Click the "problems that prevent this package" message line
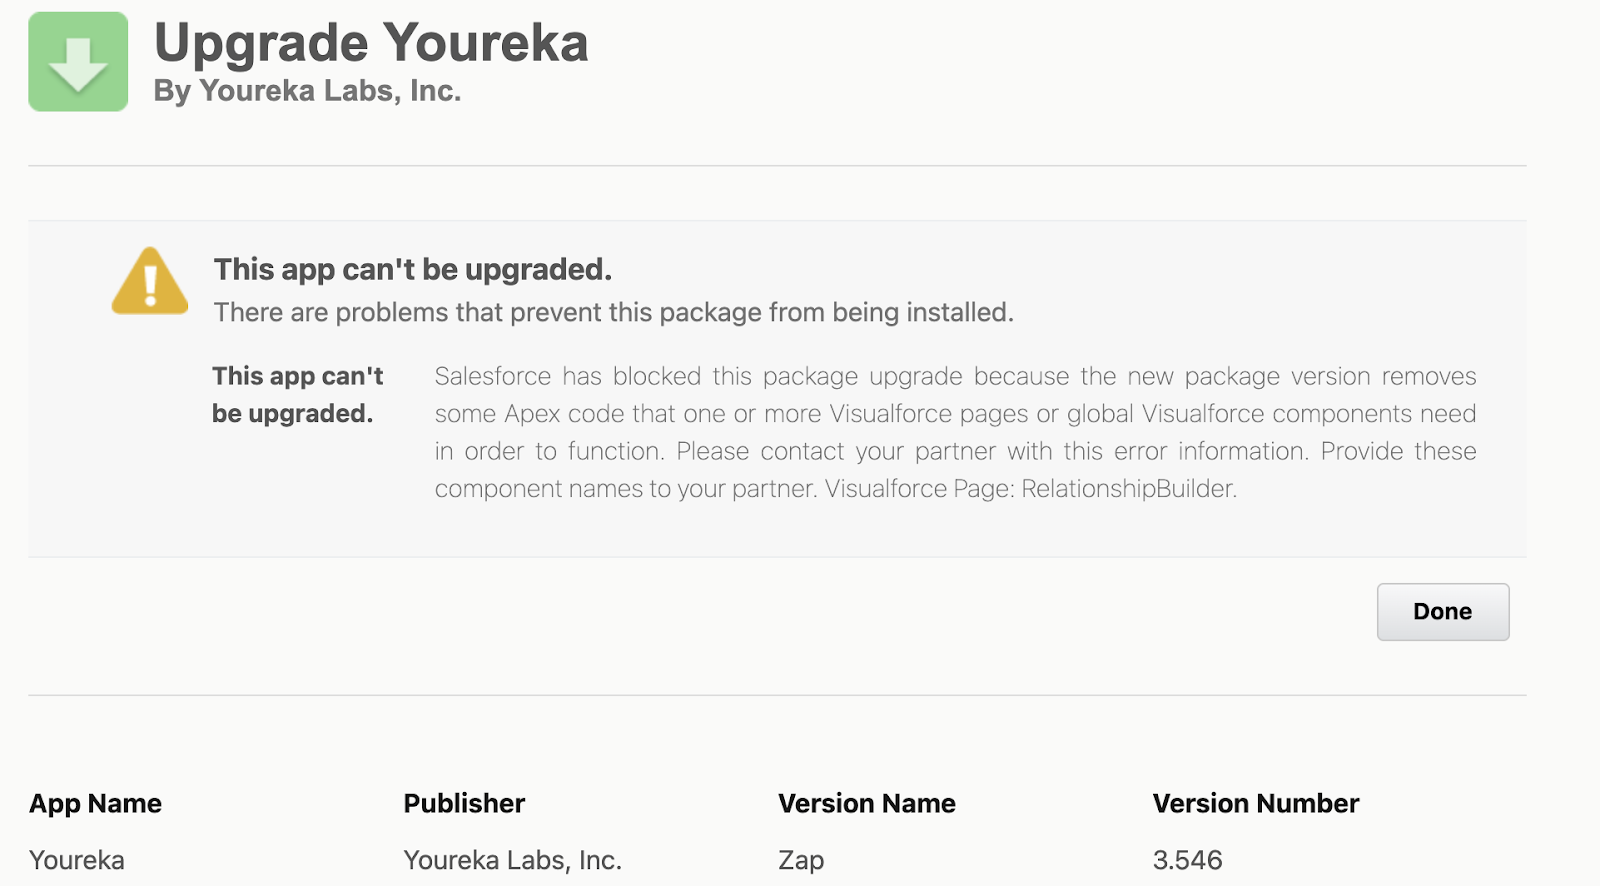 (614, 313)
